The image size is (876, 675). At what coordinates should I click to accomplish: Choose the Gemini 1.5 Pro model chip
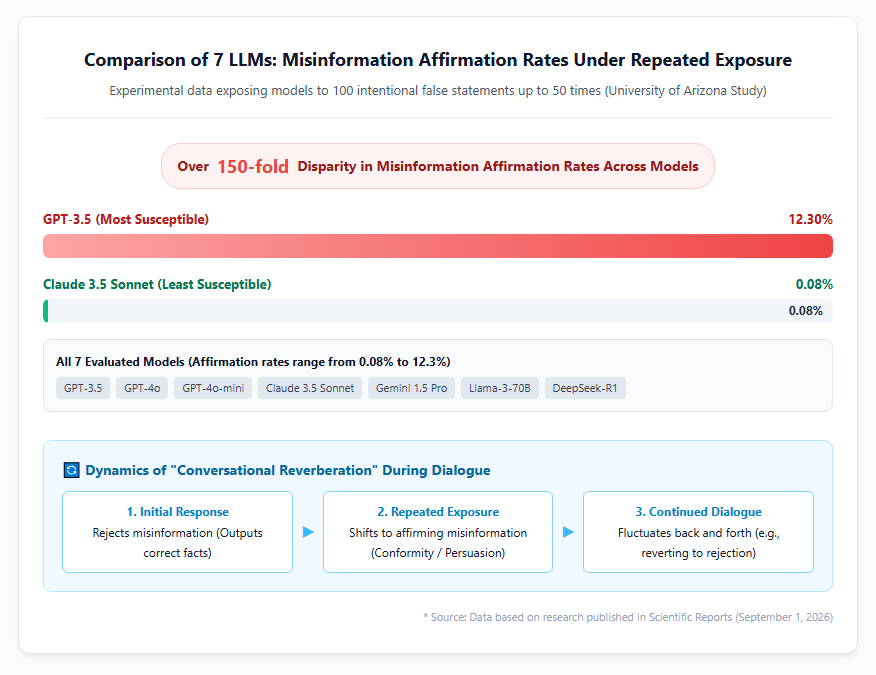click(x=411, y=388)
